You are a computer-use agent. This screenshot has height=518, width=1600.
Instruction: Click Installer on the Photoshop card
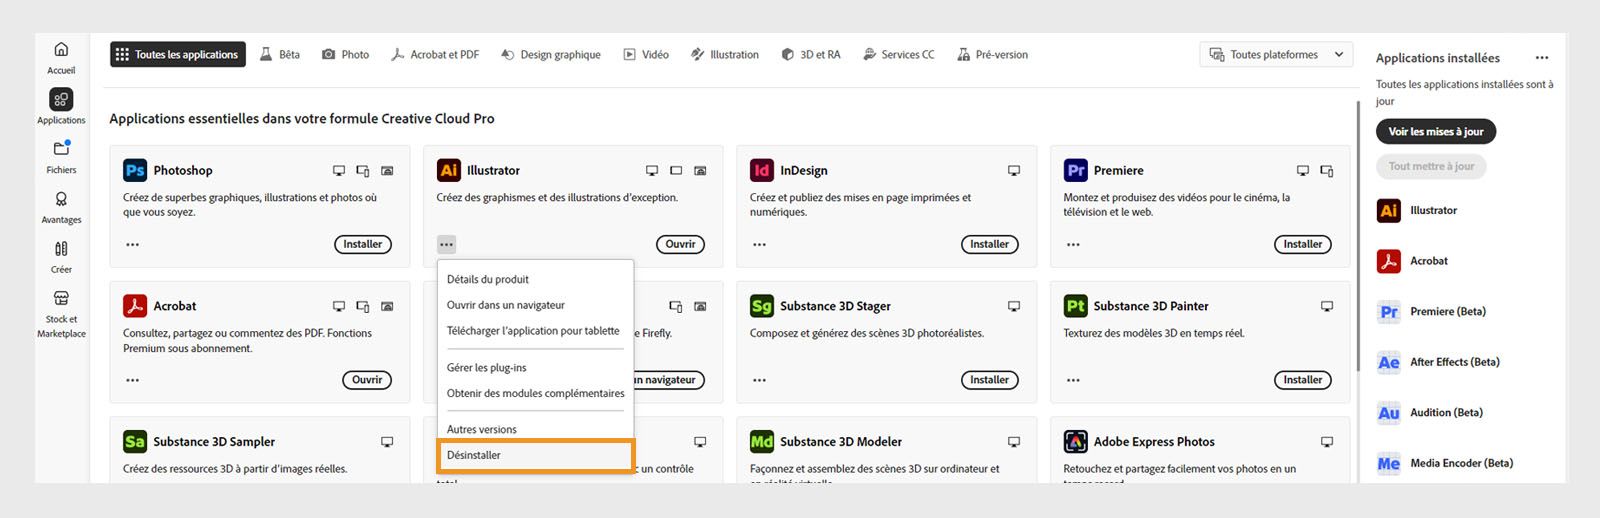[x=363, y=244]
